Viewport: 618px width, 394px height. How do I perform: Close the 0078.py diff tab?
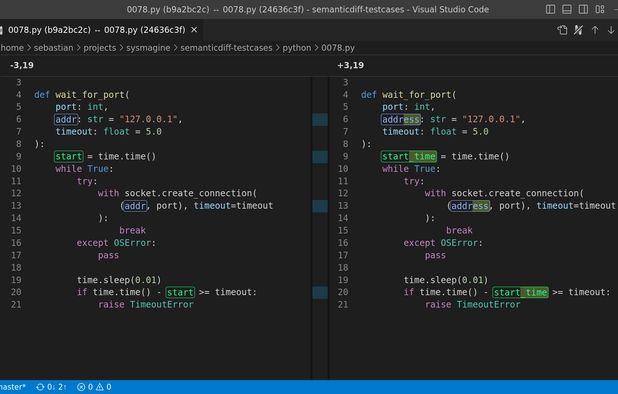194,30
